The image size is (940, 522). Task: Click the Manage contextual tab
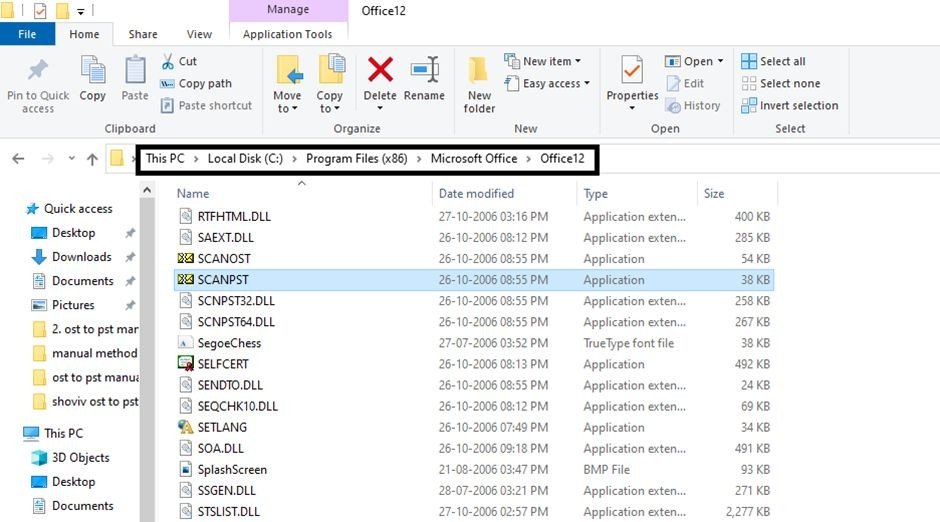(288, 10)
